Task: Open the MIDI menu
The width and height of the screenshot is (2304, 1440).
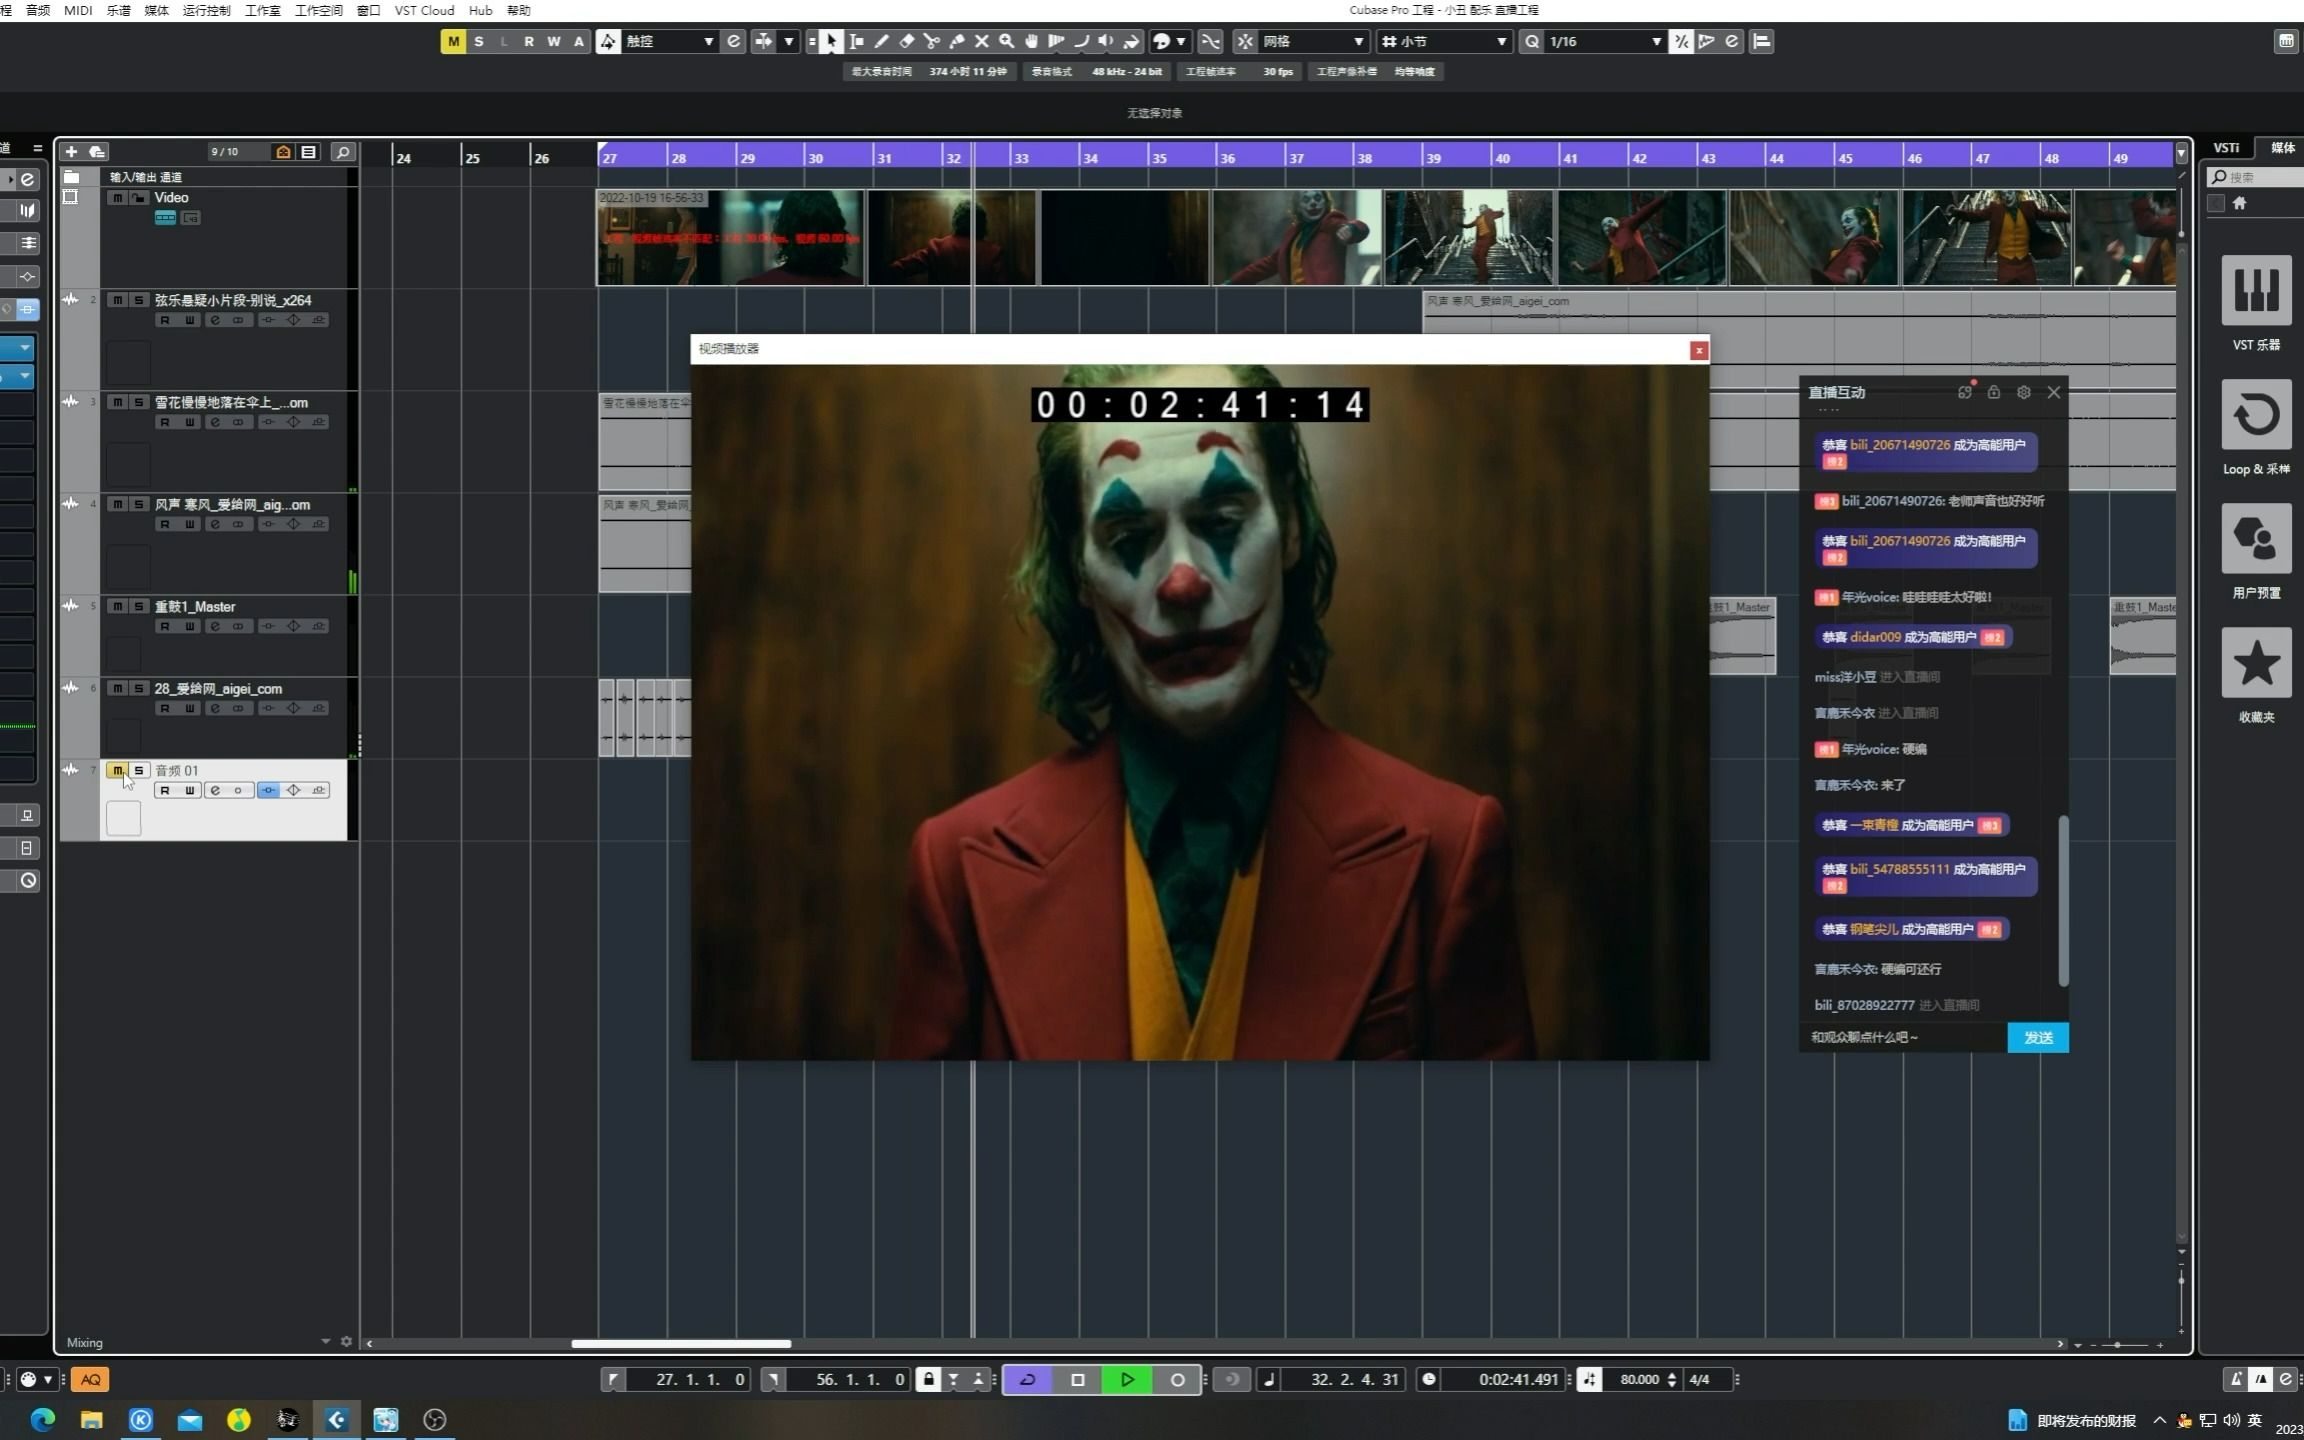Action: pos(77,10)
